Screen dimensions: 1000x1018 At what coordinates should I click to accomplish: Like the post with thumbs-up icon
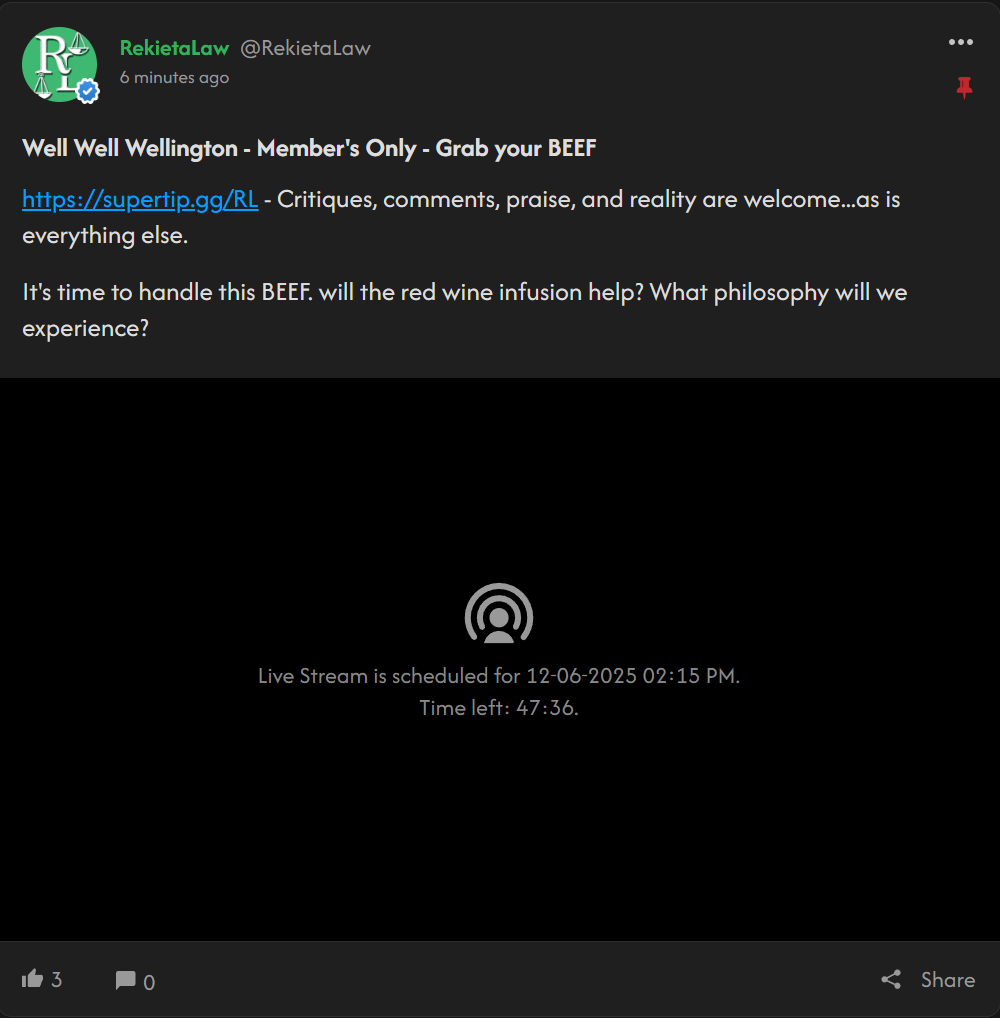click(x=32, y=978)
